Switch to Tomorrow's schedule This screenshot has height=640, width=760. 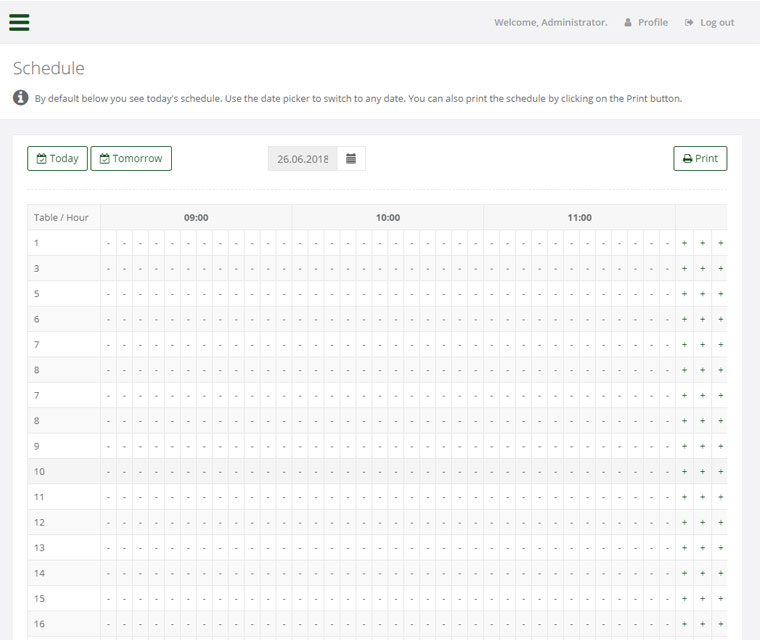click(131, 159)
